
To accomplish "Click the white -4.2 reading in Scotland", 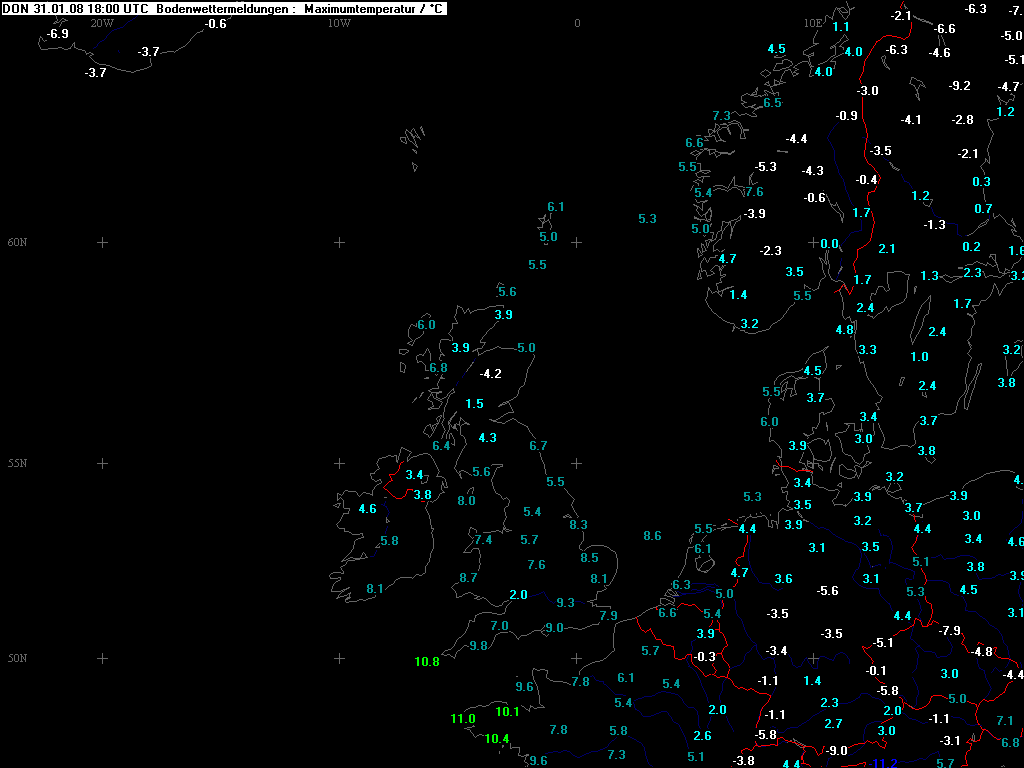I will pyautogui.click(x=490, y=374).
